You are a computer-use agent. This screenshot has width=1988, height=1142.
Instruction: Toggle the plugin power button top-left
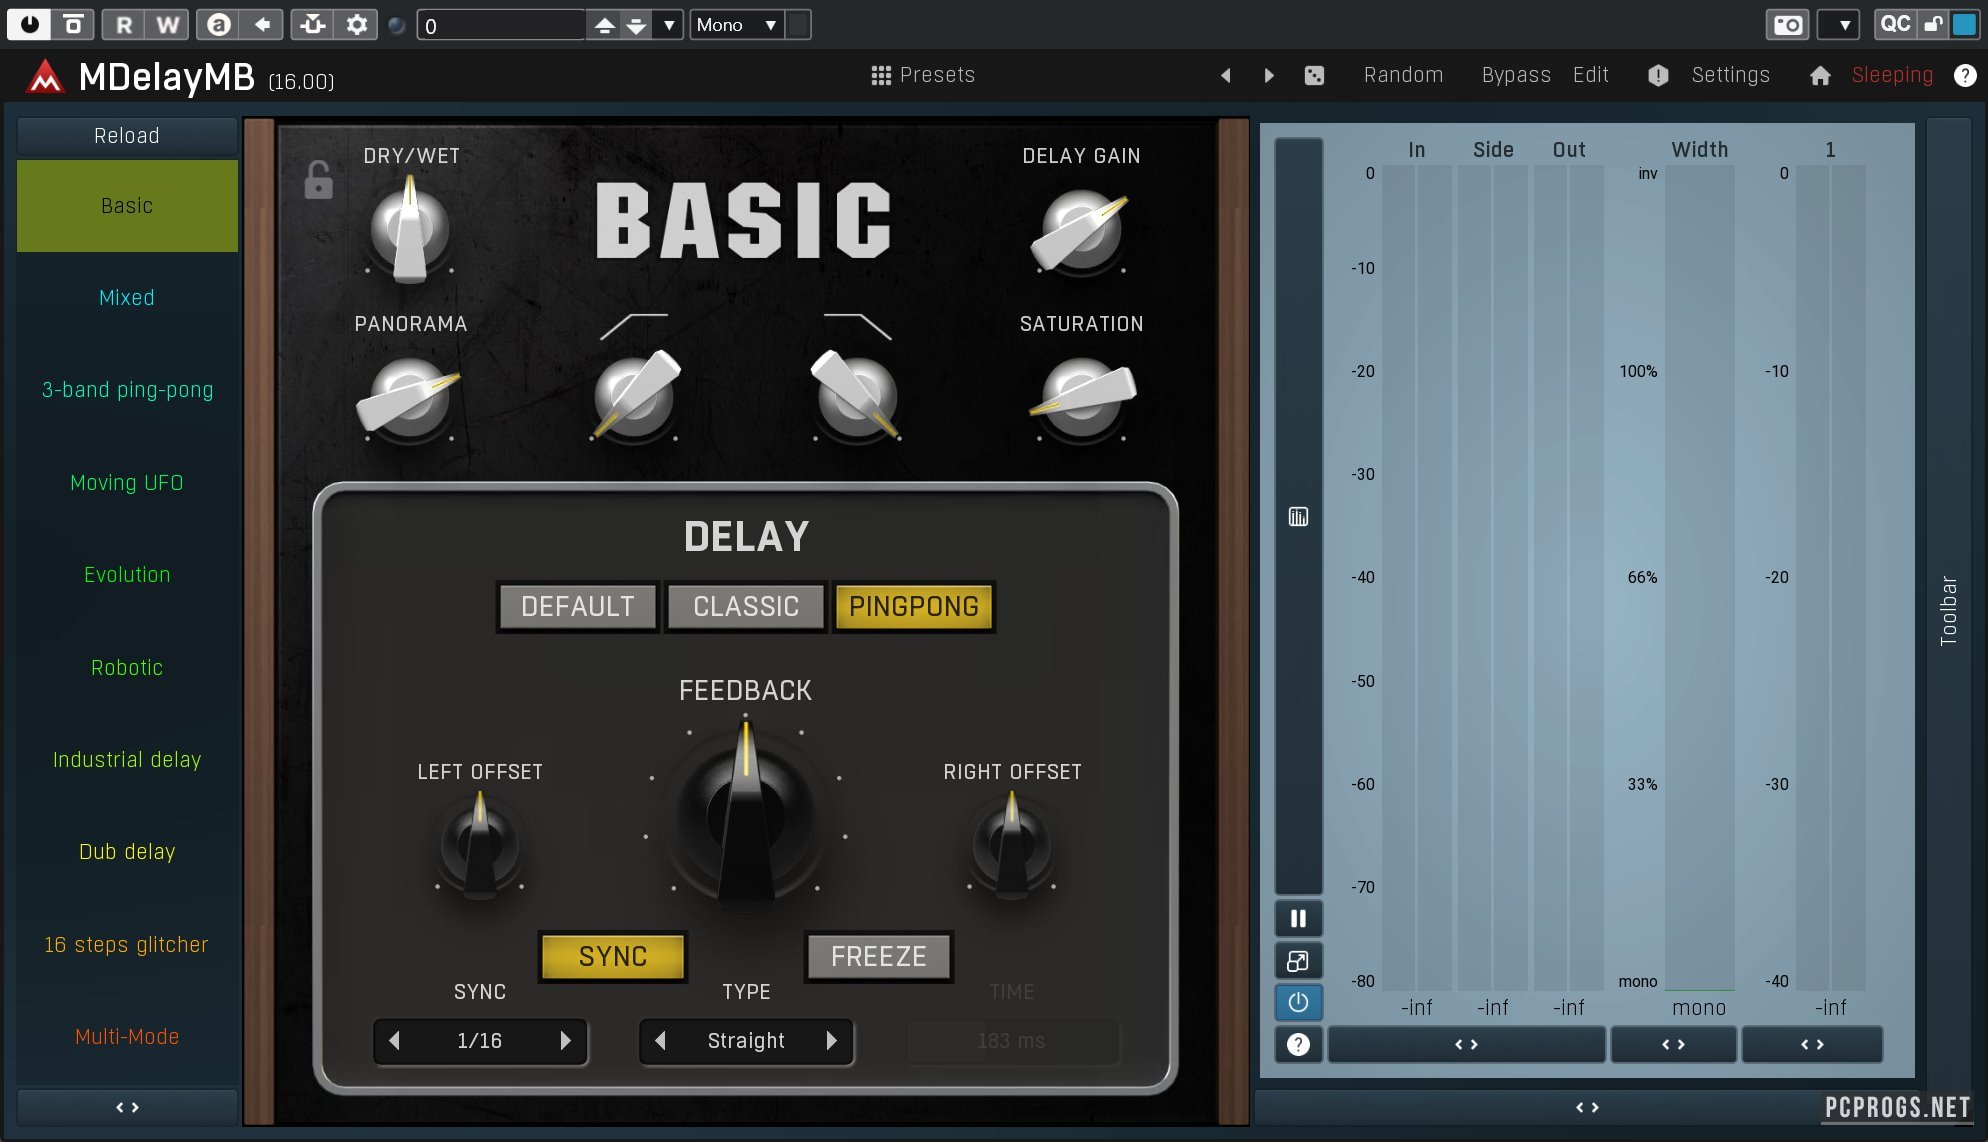[29, 24]
